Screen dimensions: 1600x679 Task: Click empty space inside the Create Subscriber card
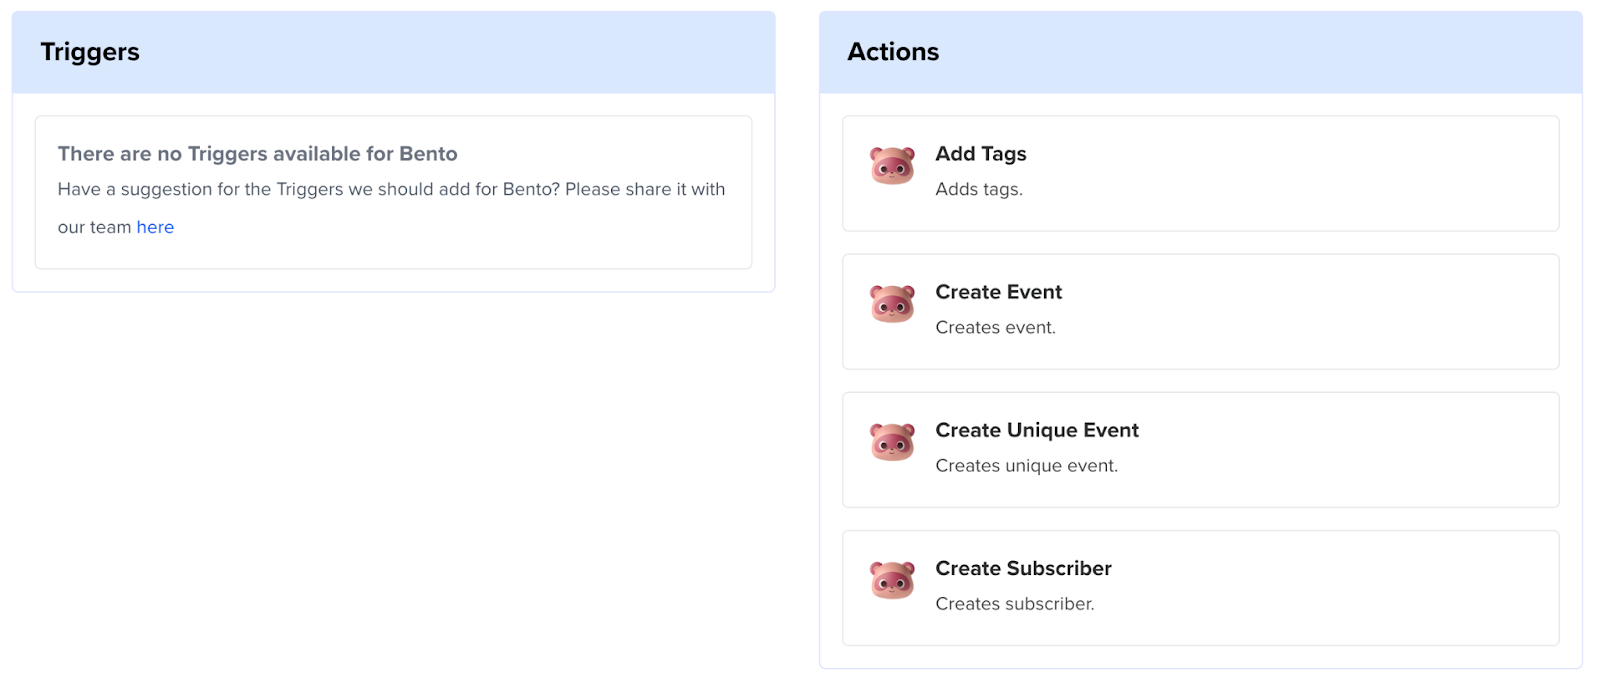1350,588
